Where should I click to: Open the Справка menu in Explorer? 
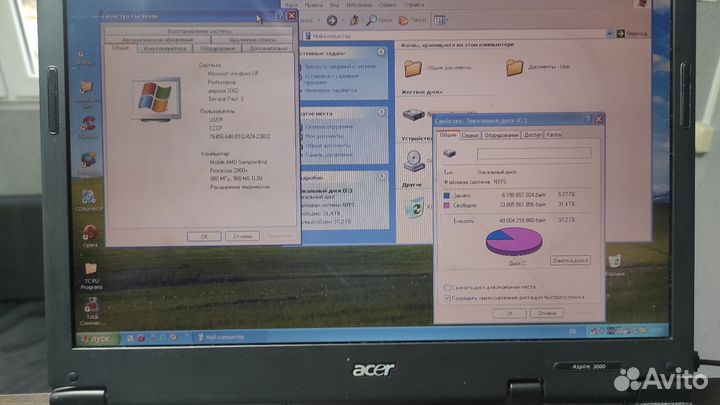414,5
